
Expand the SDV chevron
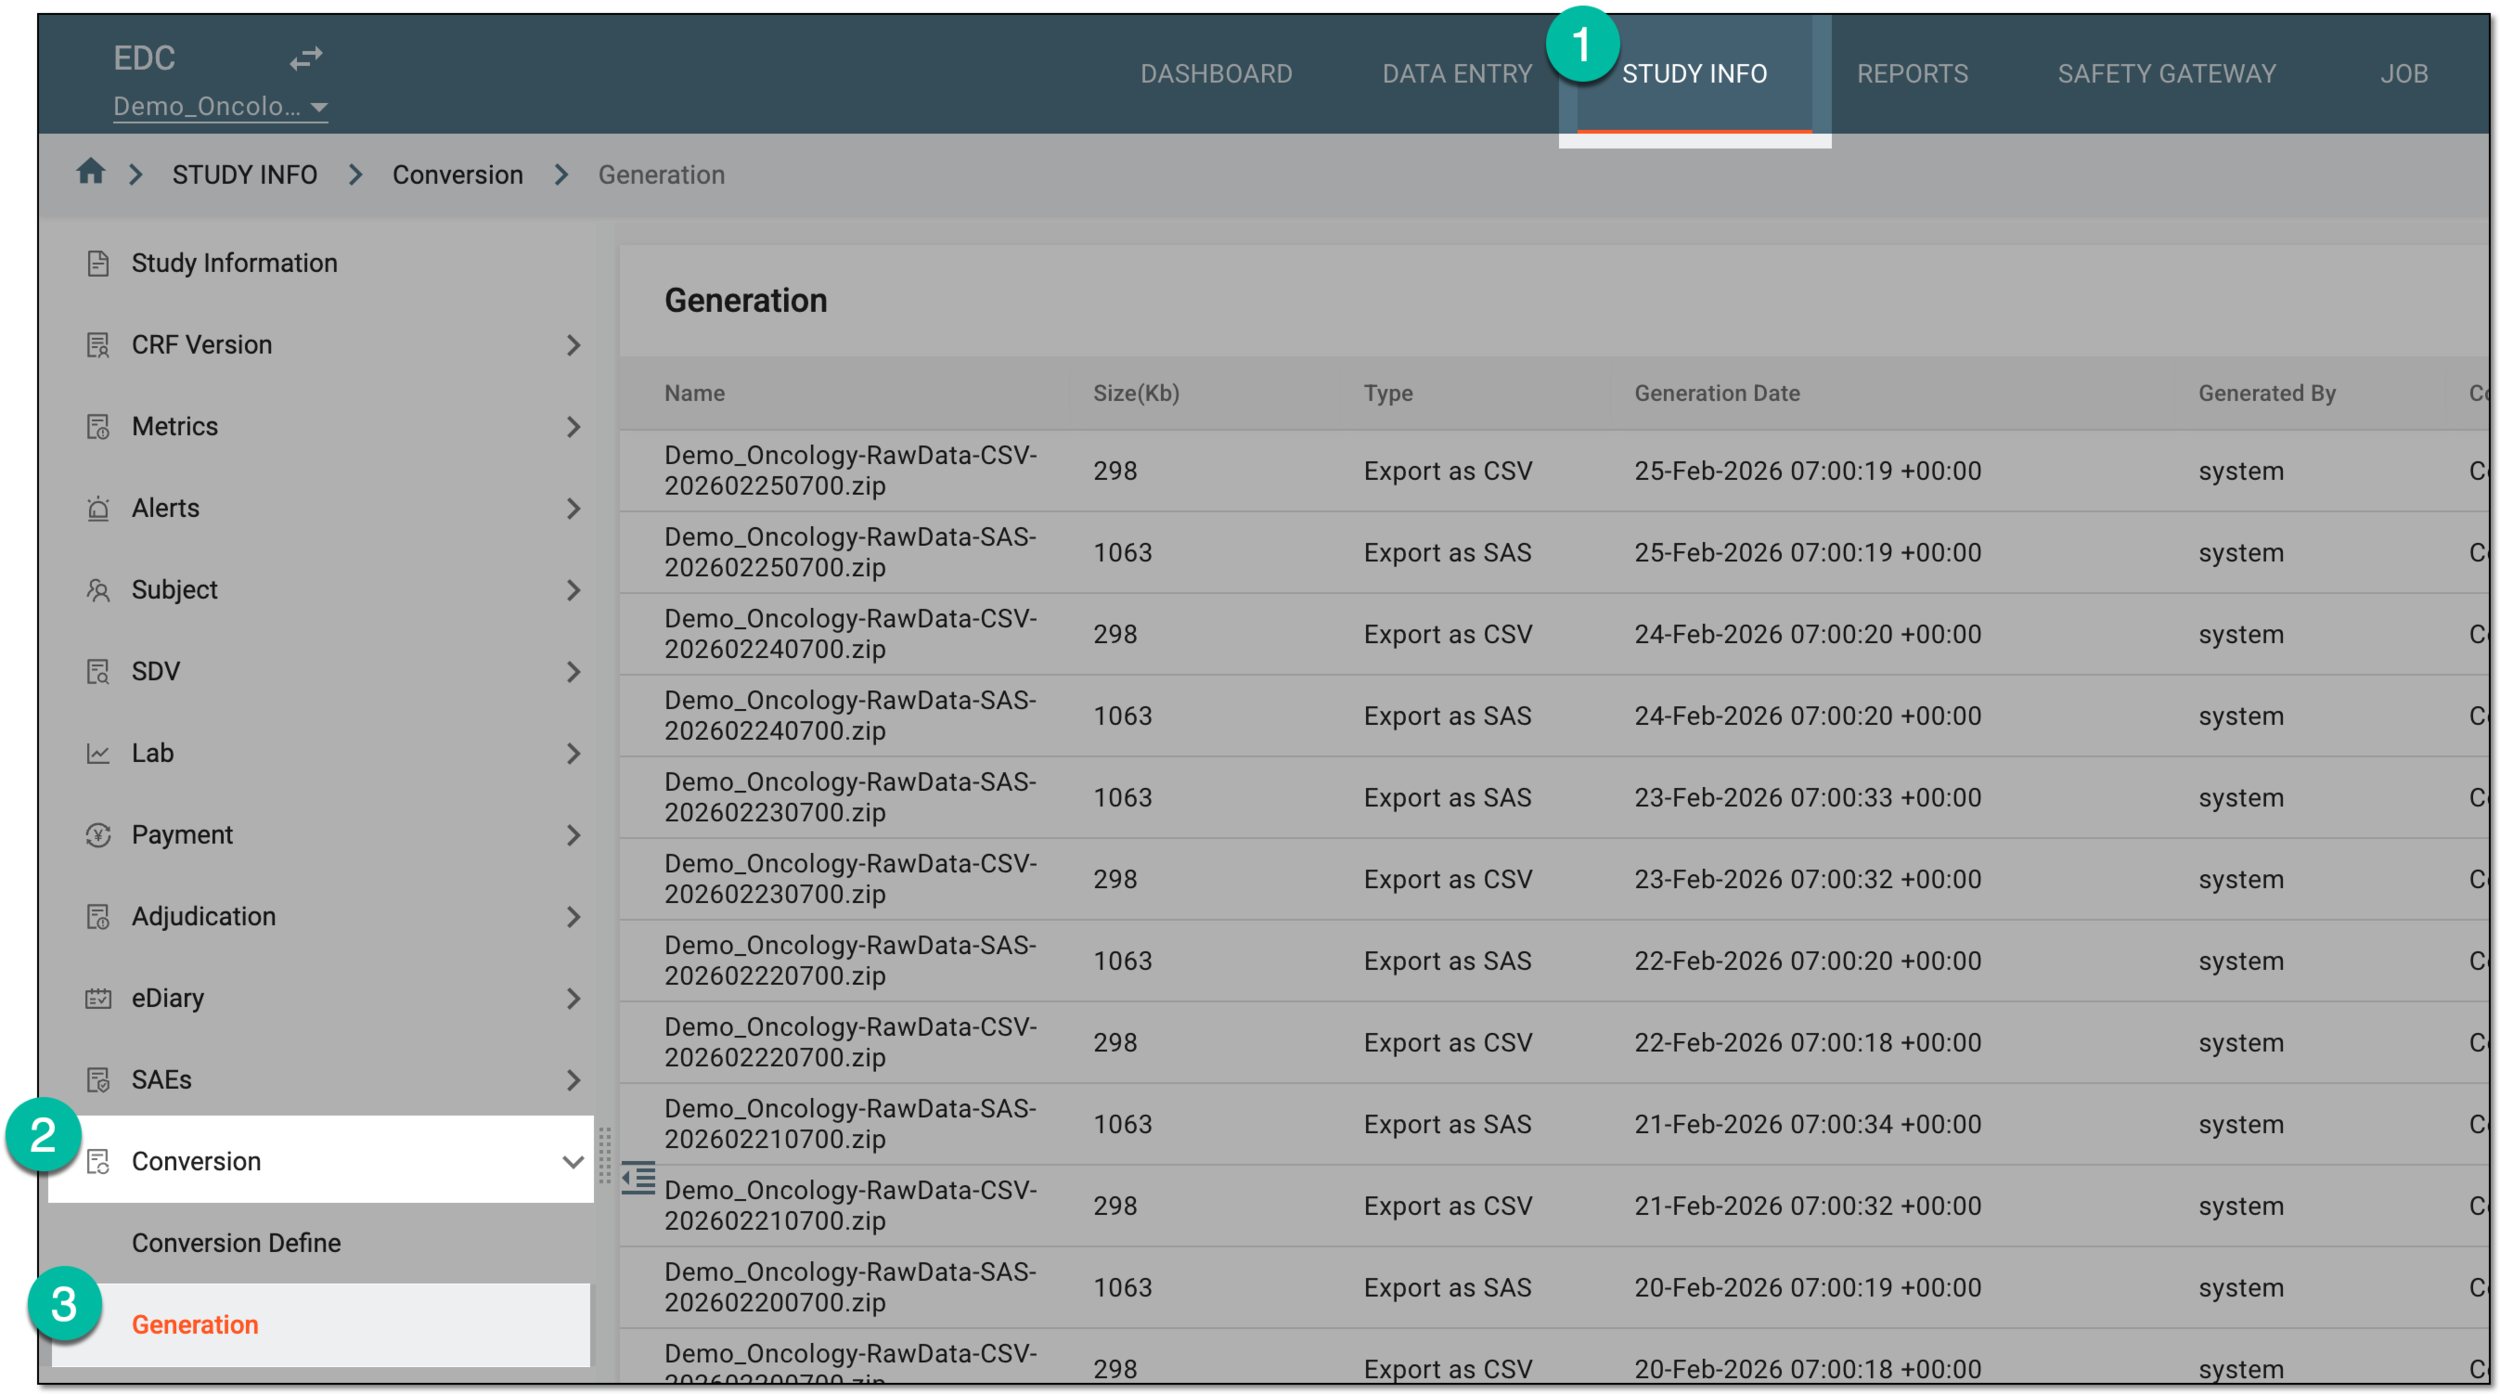coord(573,672)
